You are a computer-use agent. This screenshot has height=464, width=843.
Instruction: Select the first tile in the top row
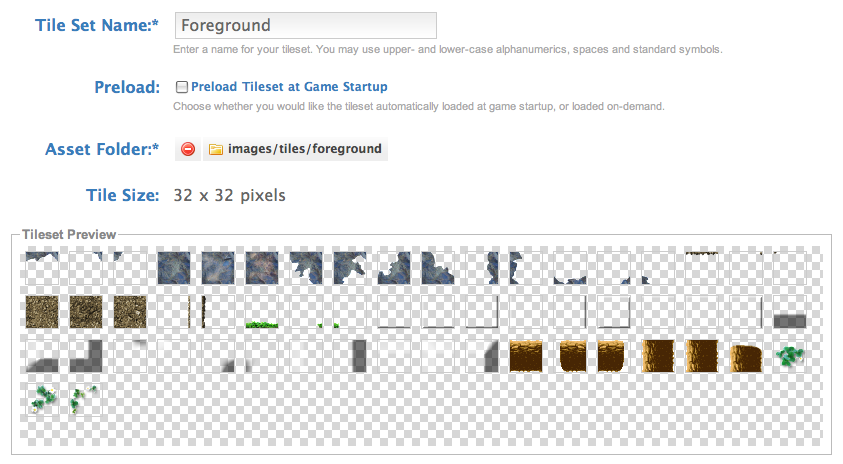[x=41, y=268]
